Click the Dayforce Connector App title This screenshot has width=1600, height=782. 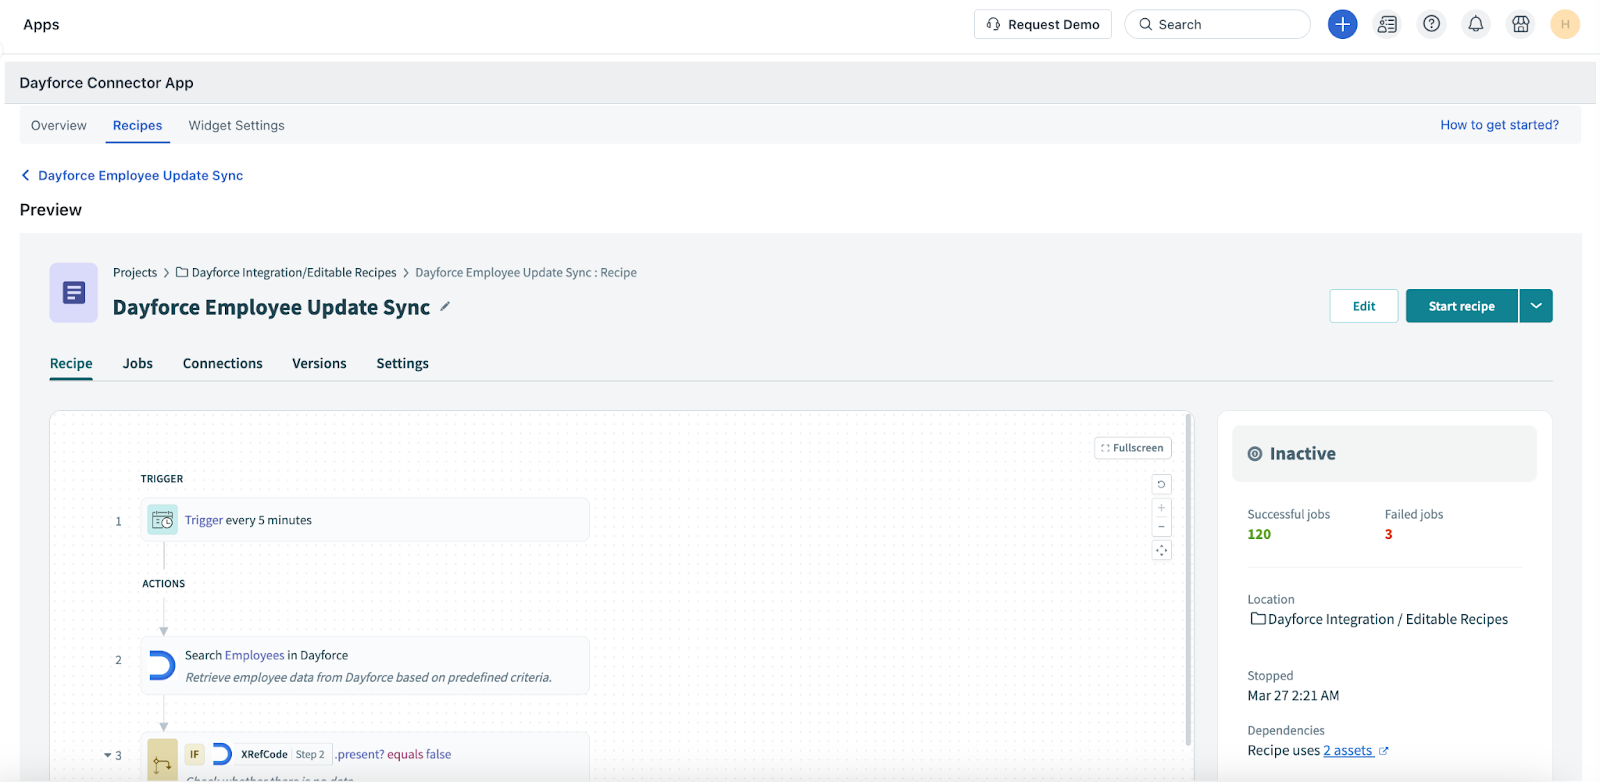107,83
